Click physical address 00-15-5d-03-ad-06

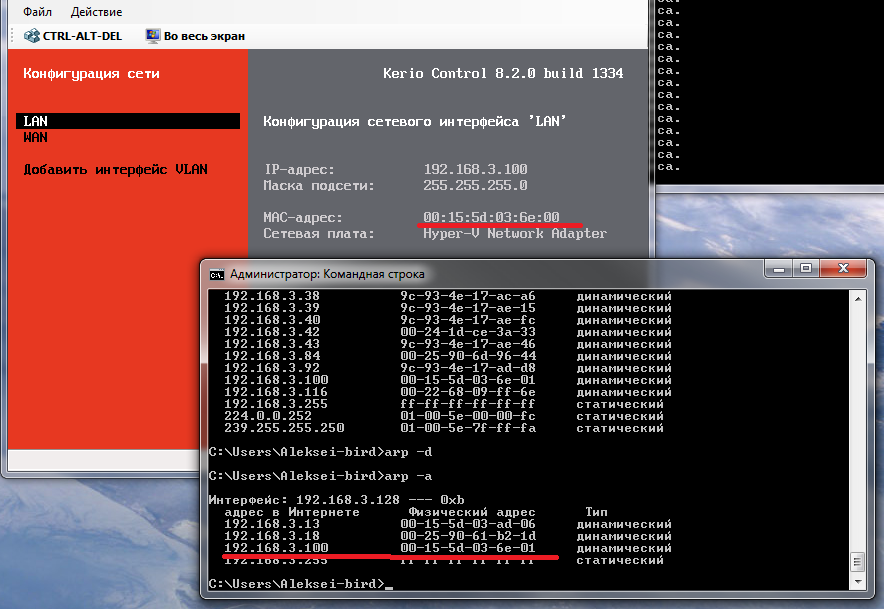pos(468,524)
